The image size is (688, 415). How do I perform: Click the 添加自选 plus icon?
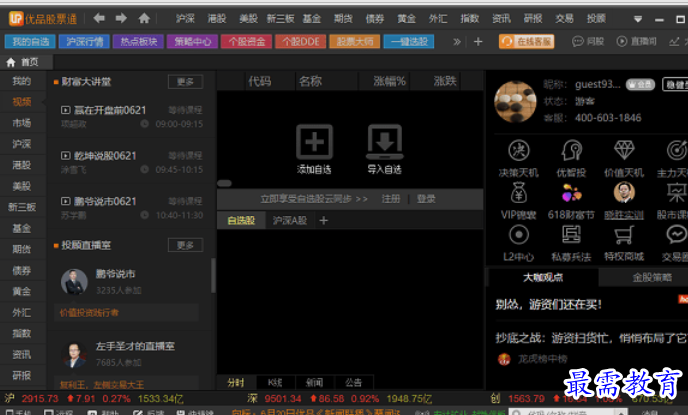pyautogui.click(x=314, y=142)
